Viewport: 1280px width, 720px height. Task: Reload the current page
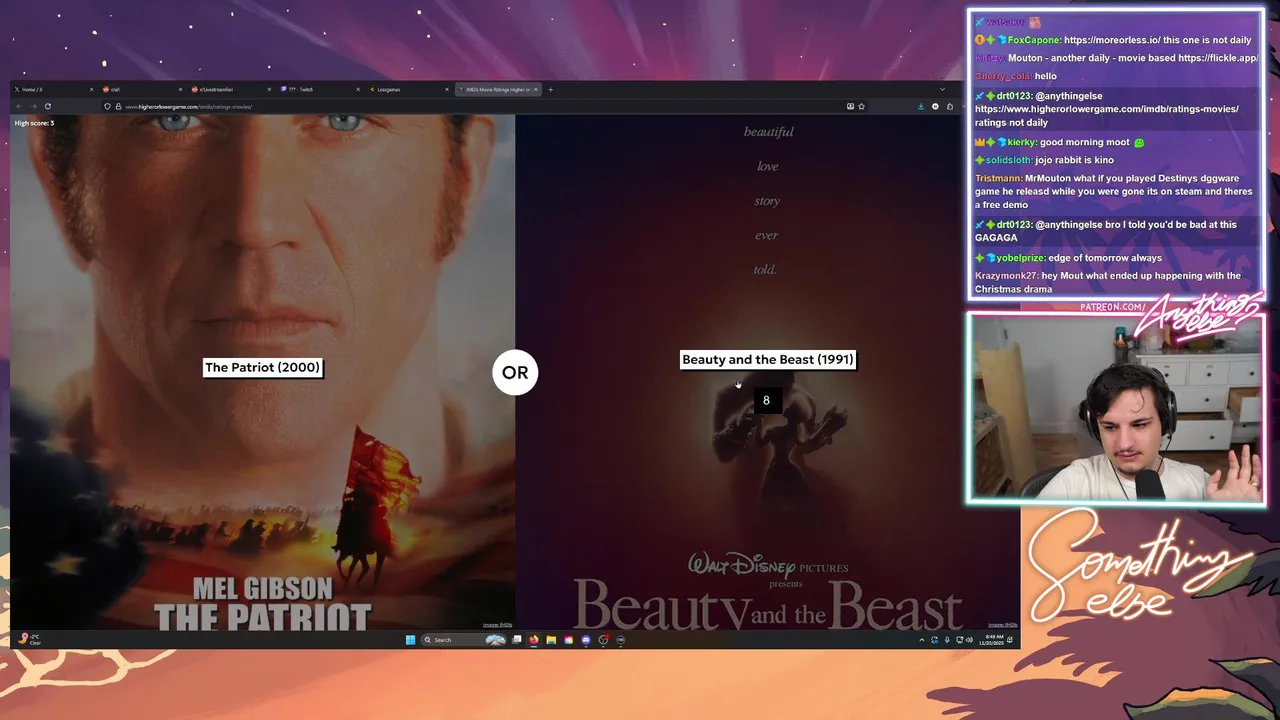[x=47, y=106]
